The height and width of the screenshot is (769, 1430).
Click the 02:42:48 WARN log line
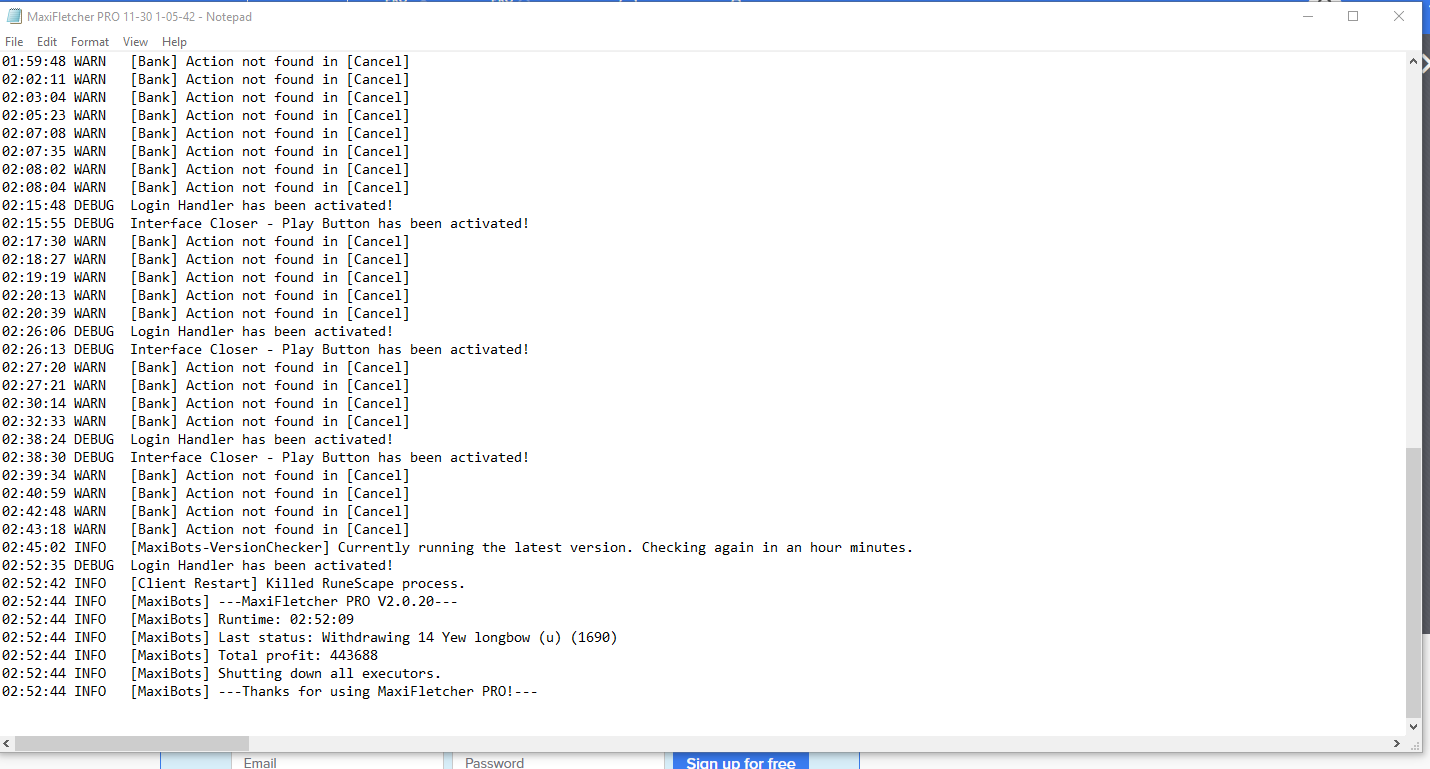(x=206, y=511)
